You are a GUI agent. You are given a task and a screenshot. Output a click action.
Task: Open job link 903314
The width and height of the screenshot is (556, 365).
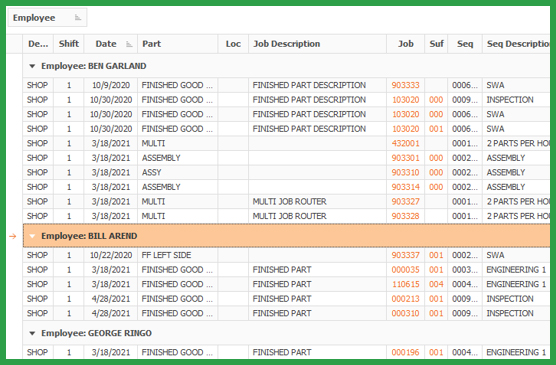coord(405,187)
